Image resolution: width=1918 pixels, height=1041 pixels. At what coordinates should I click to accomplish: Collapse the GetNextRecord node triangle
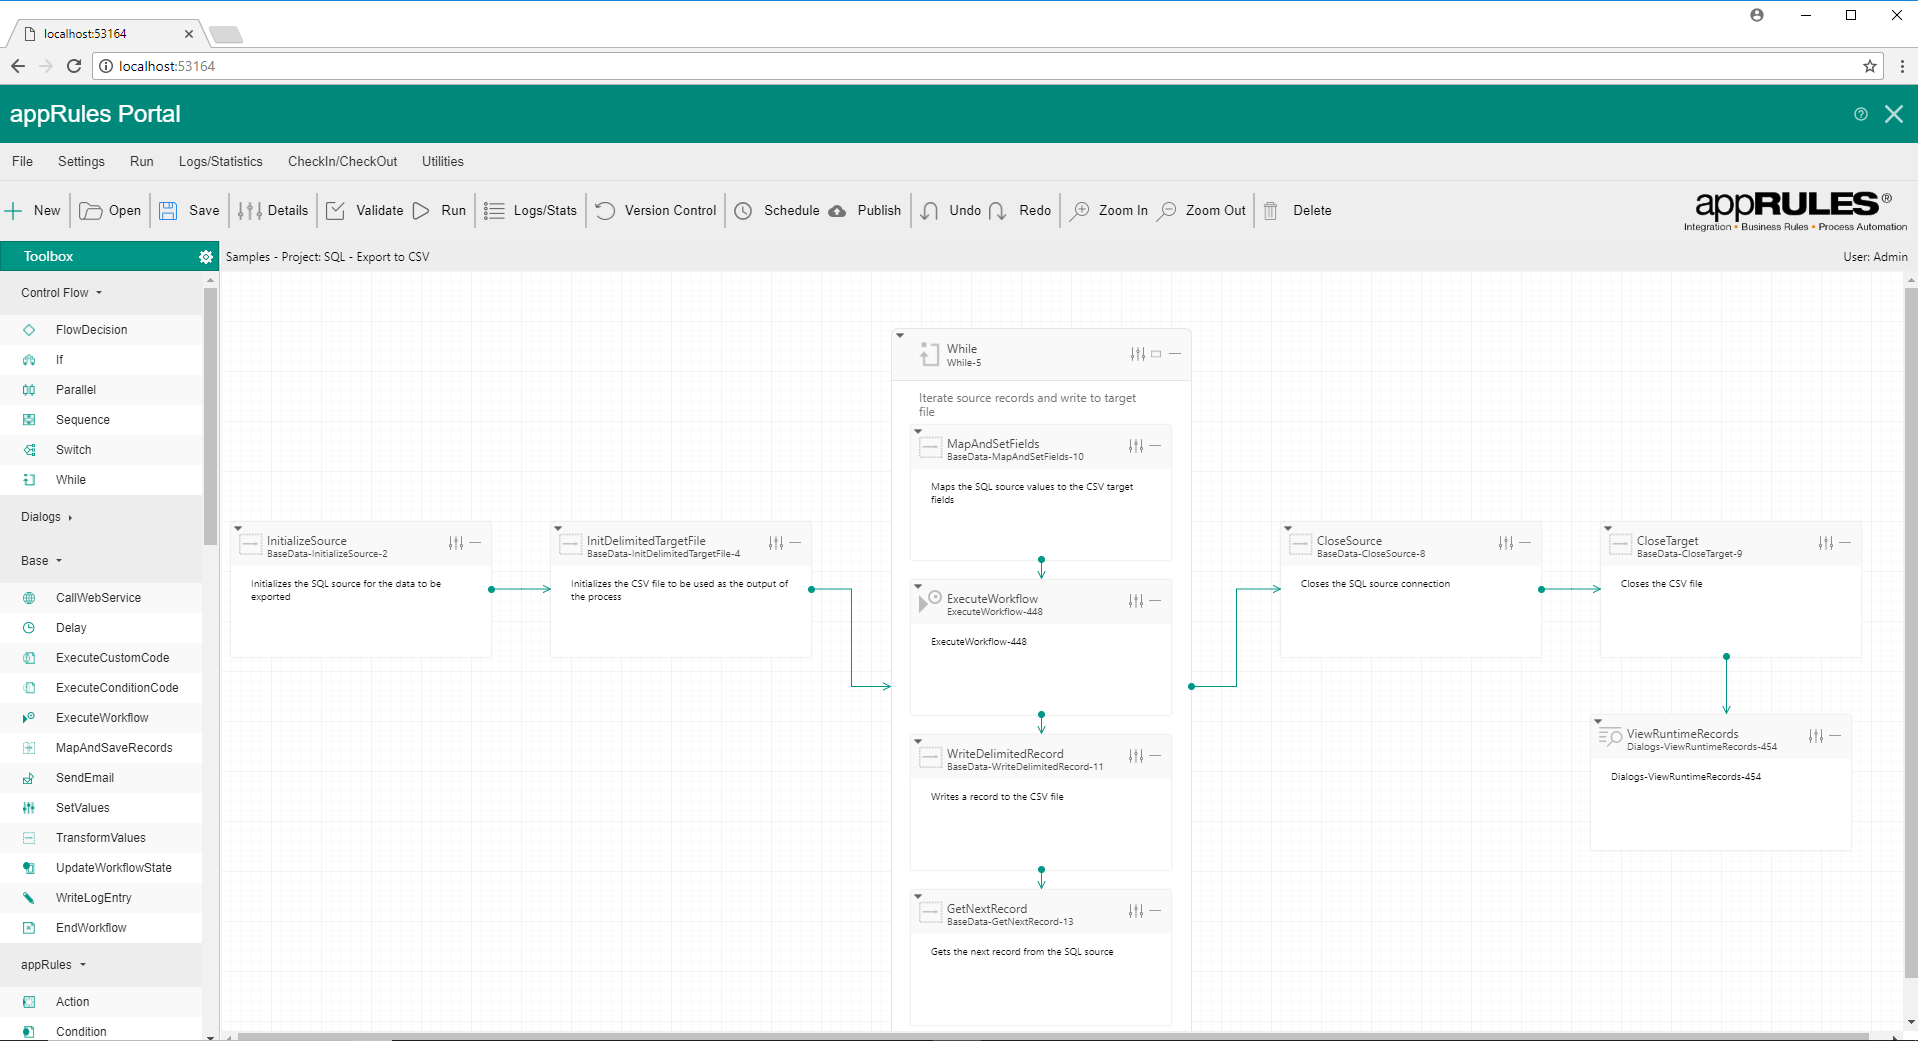coord(918,896)
